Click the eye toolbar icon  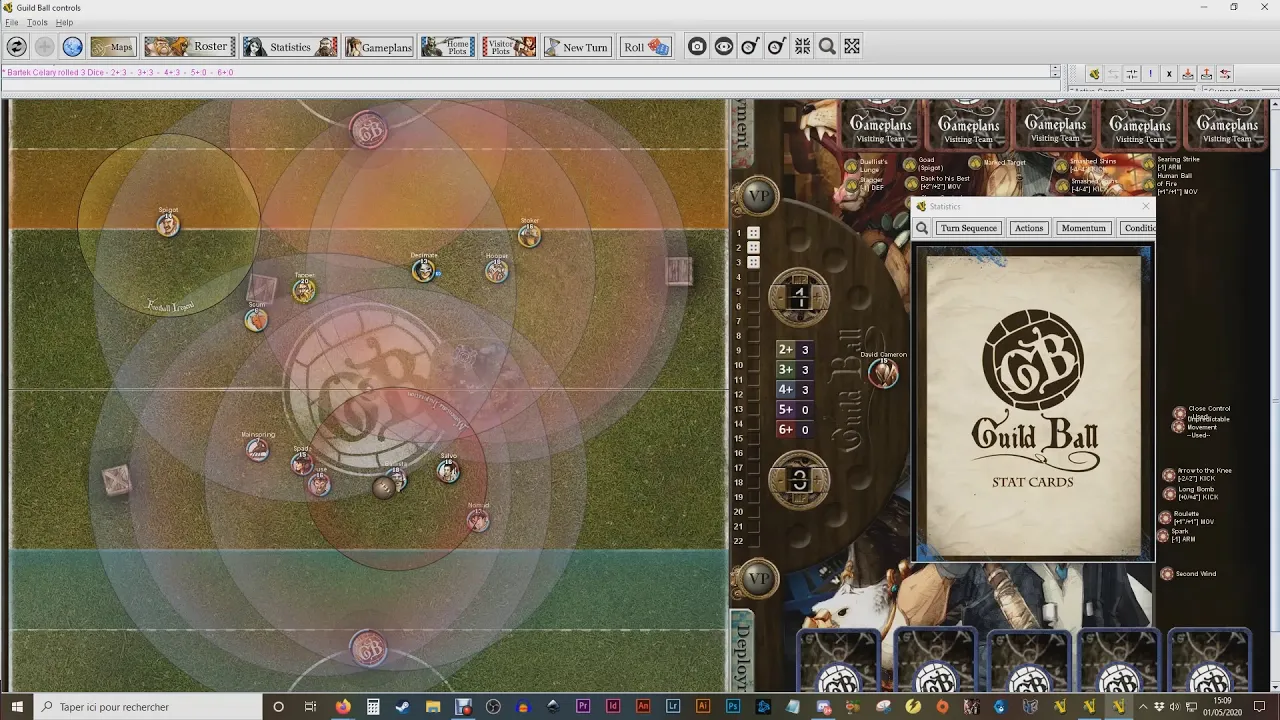pyautogui.click(x=724, y=46)
